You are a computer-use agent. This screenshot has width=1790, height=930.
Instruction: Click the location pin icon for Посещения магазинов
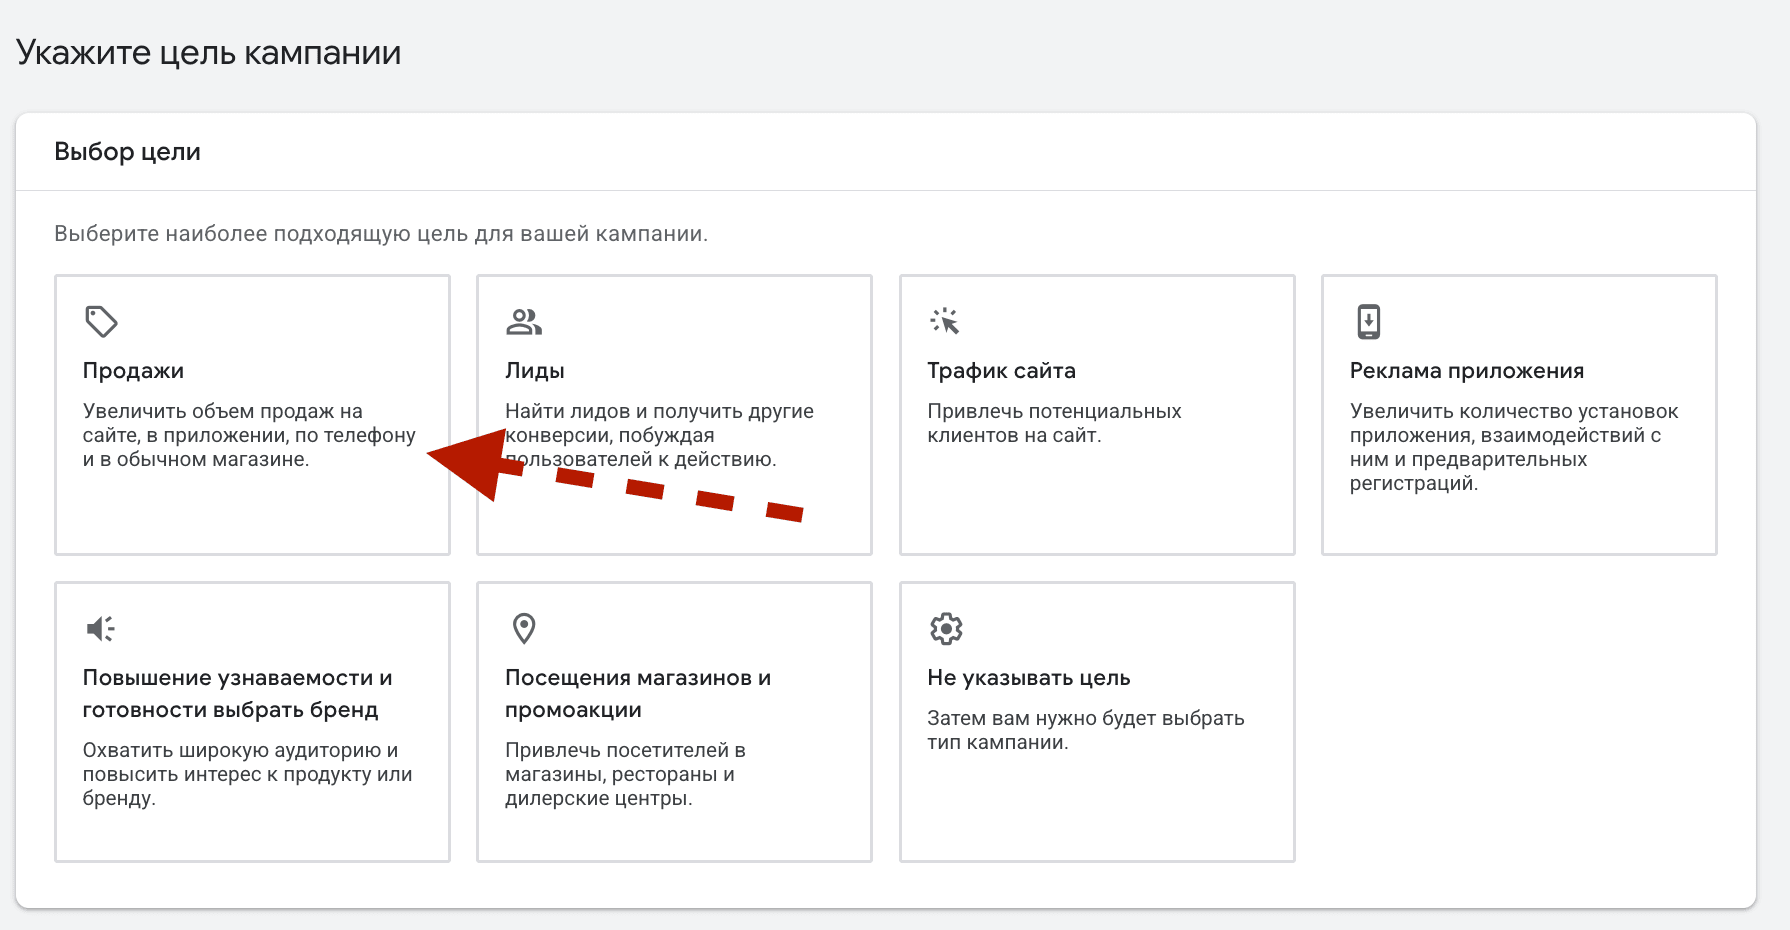pos(524,629)
